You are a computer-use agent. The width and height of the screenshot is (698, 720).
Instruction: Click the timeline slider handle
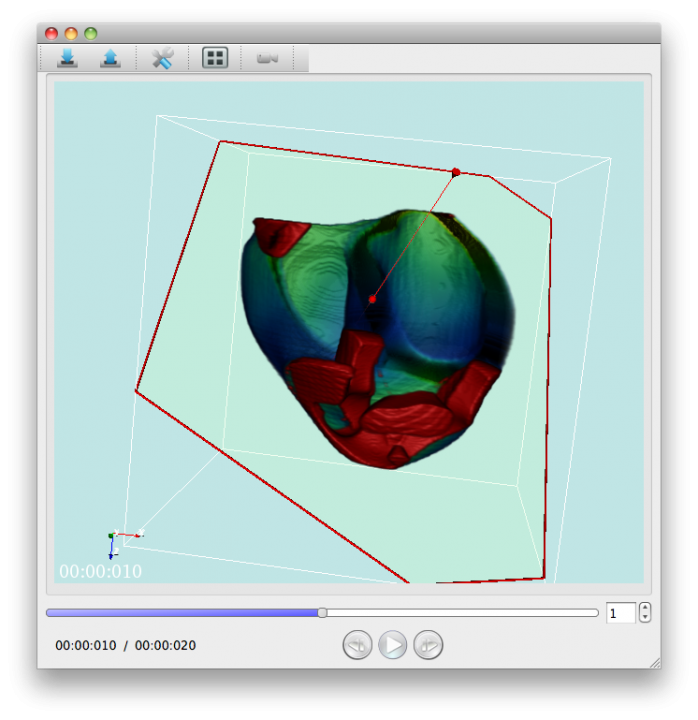(322, 612)
